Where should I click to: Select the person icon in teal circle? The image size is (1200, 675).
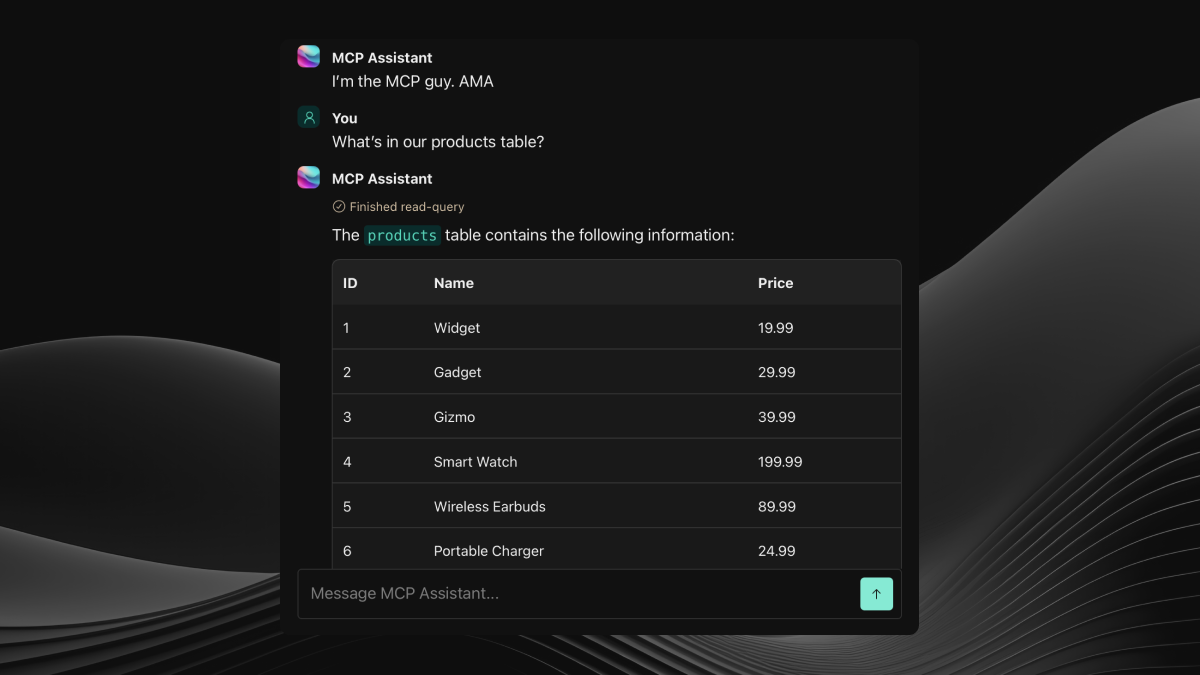(x=308, y=117)
